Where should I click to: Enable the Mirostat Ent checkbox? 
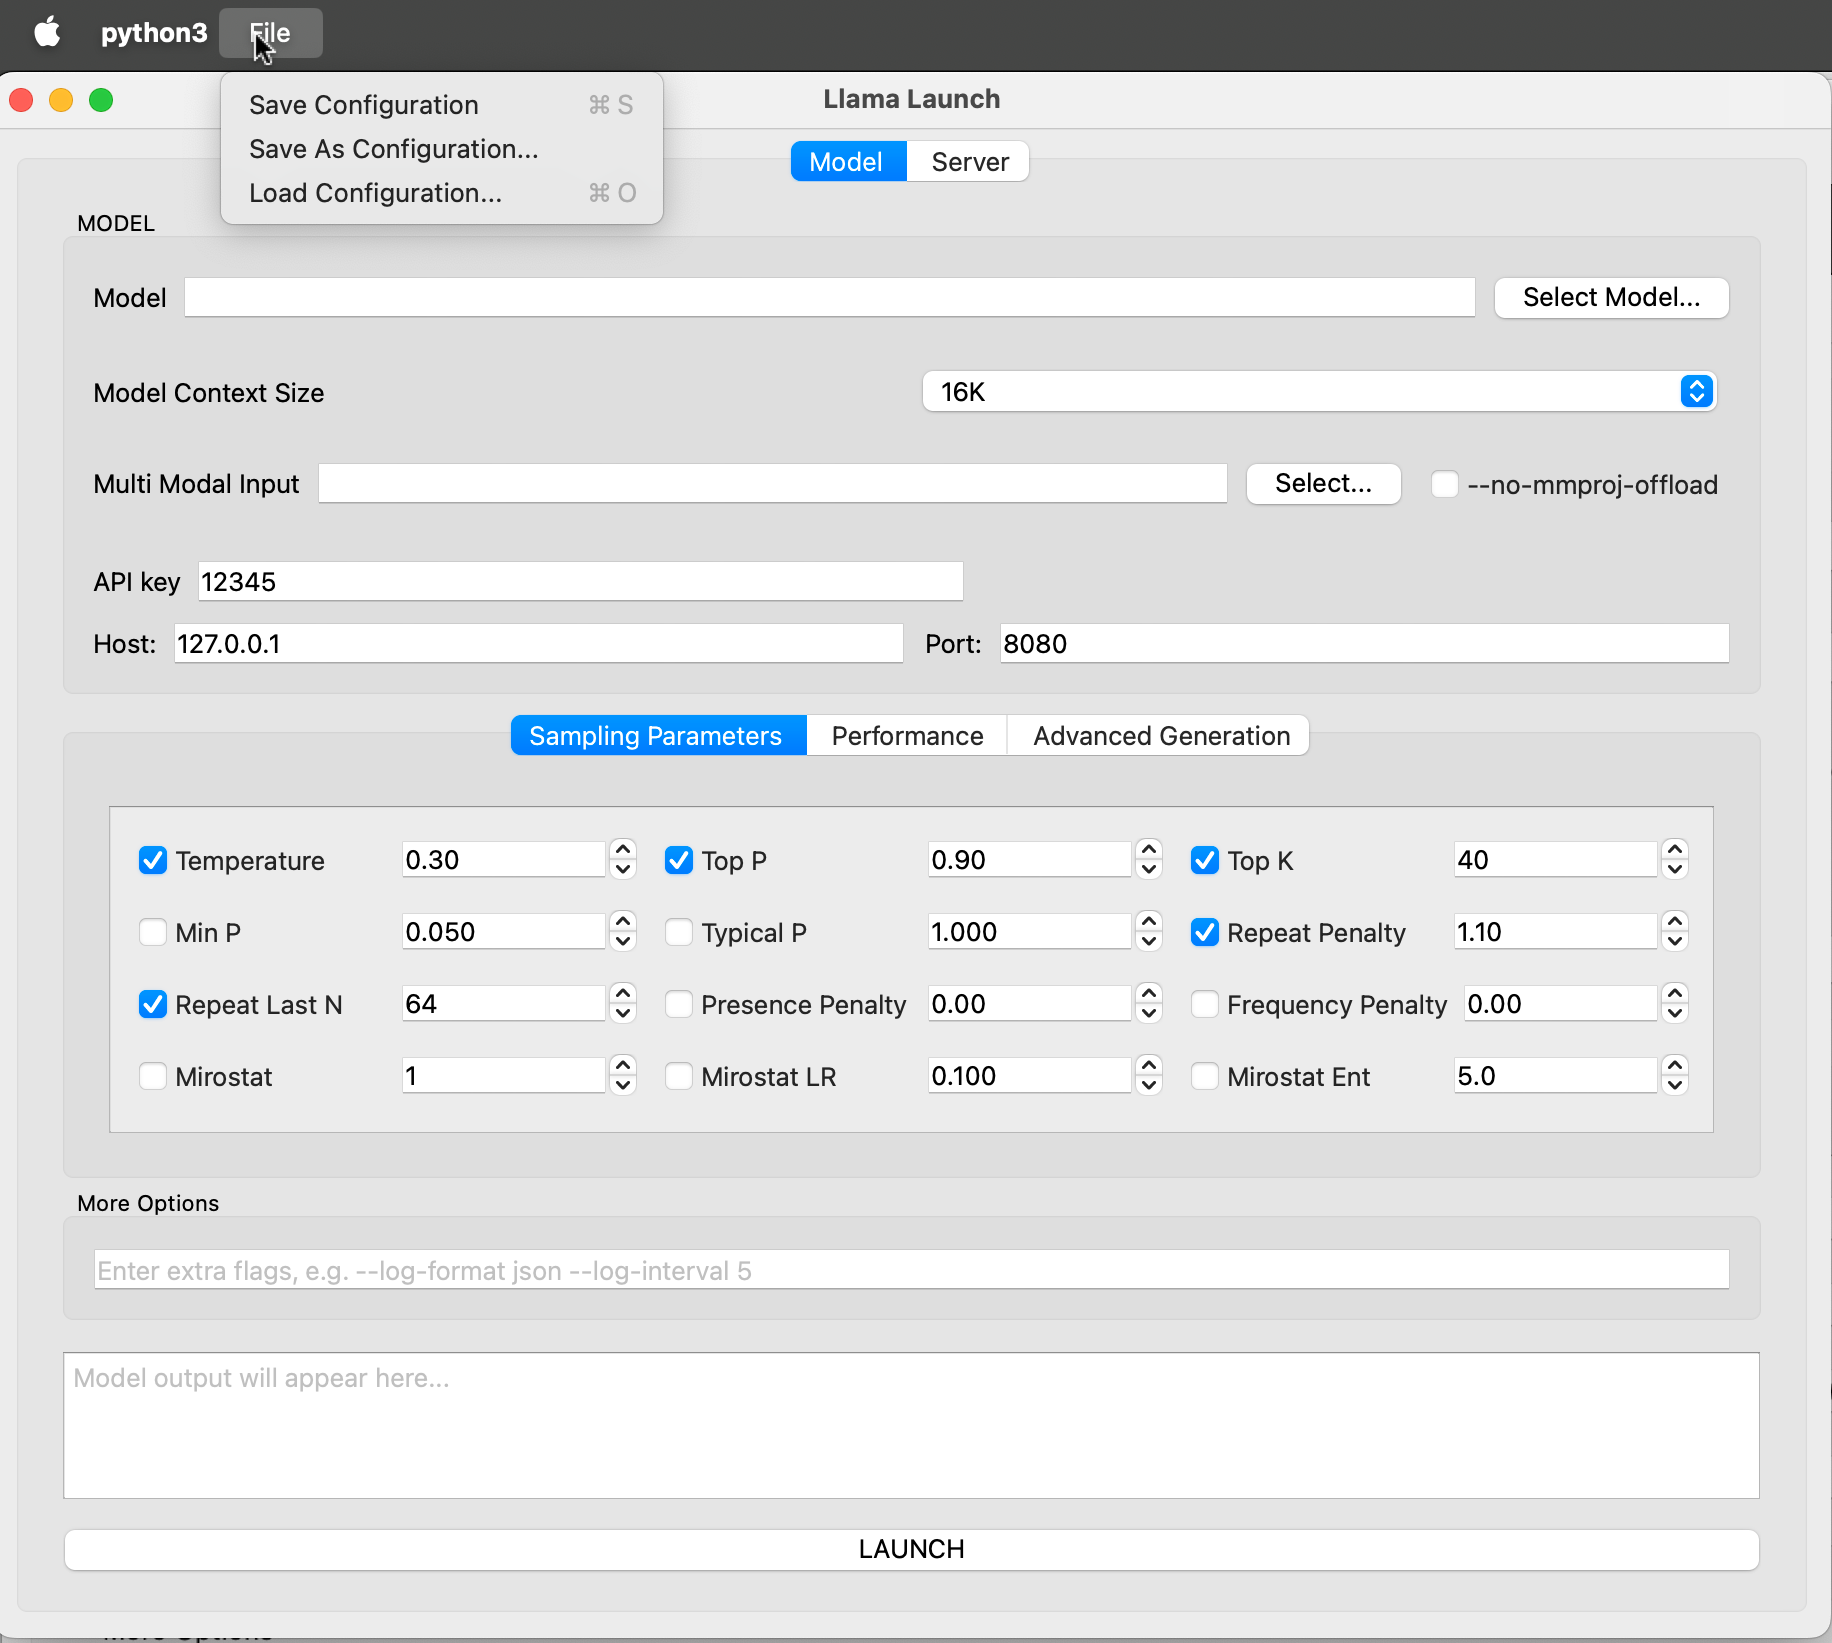[1205, 1076]
